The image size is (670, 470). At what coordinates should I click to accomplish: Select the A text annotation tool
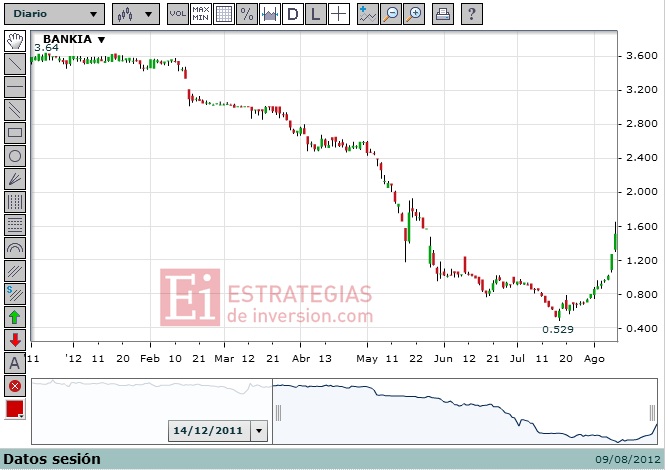pos(15,364)
